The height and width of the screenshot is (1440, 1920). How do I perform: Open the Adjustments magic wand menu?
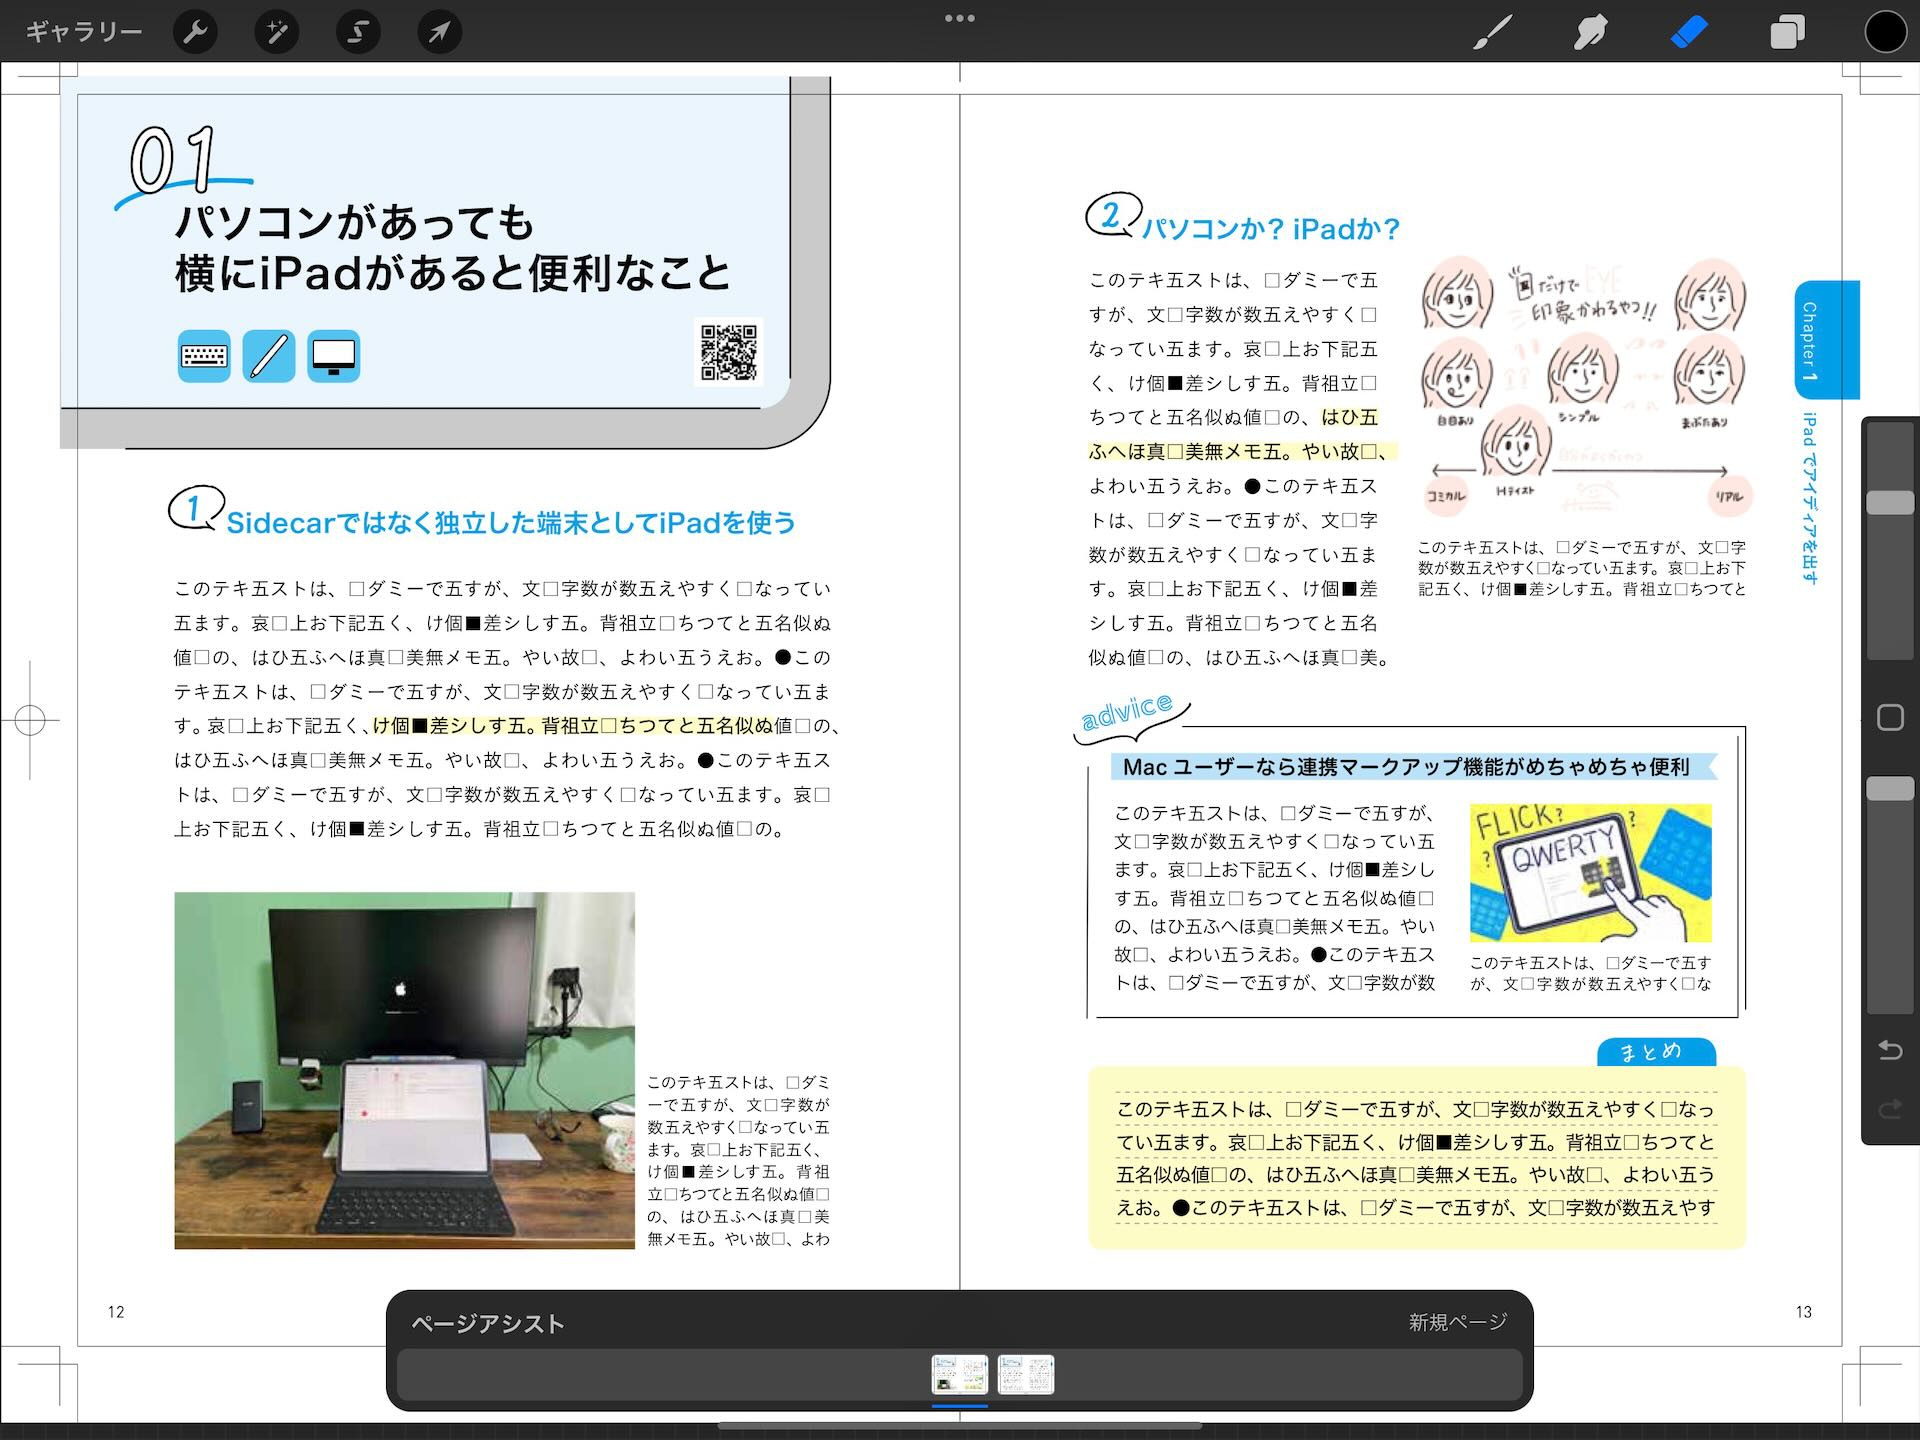tap(277, 32)
